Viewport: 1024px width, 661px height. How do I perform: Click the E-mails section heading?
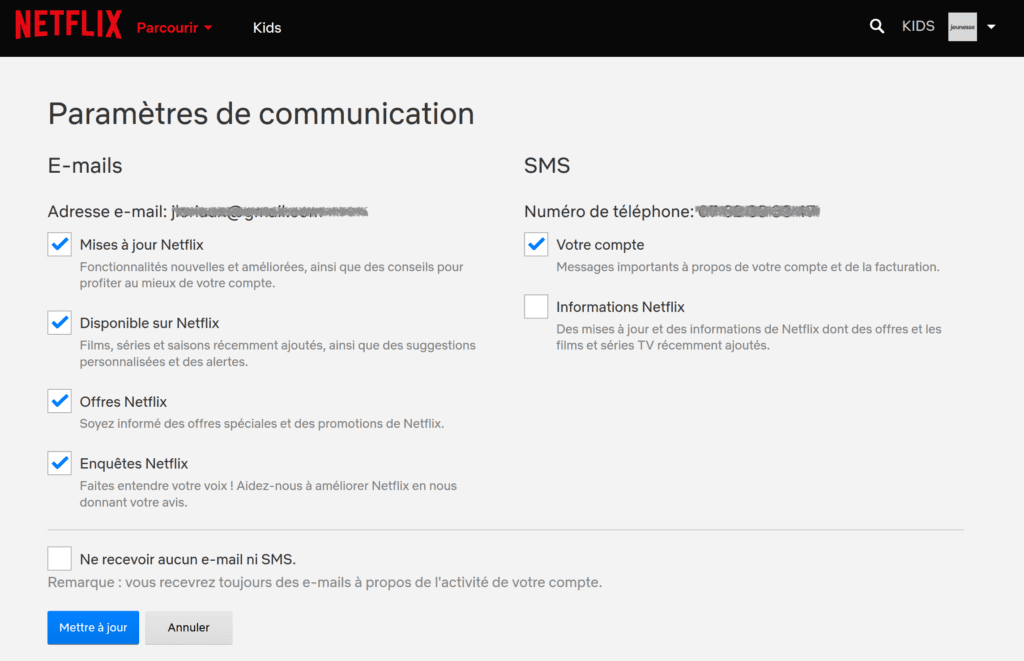click(x=85, y=165)
